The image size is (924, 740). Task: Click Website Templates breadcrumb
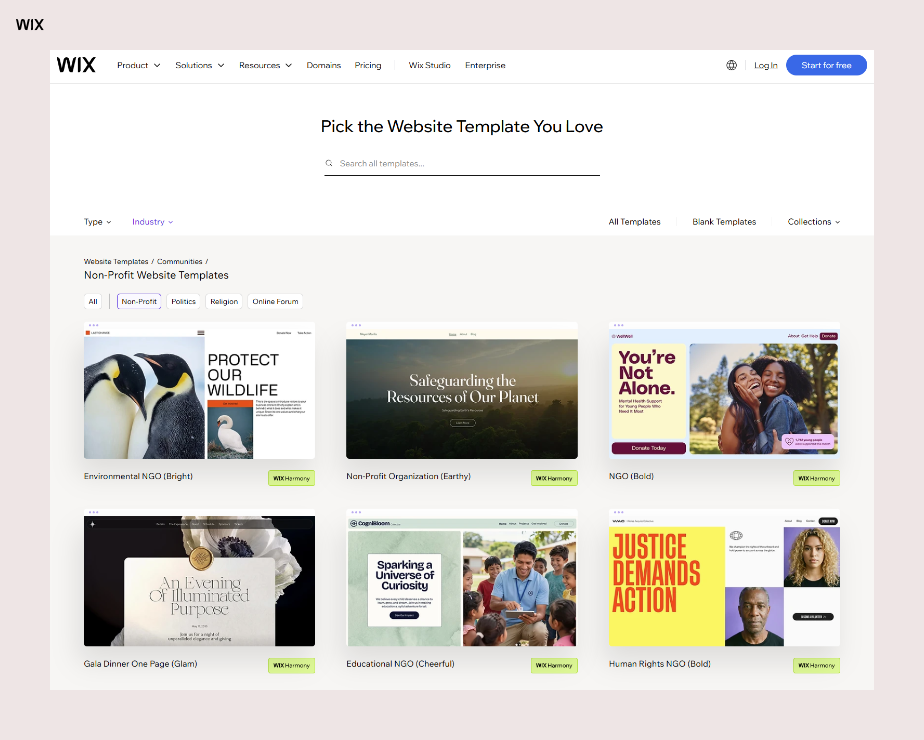pos(116,261)
